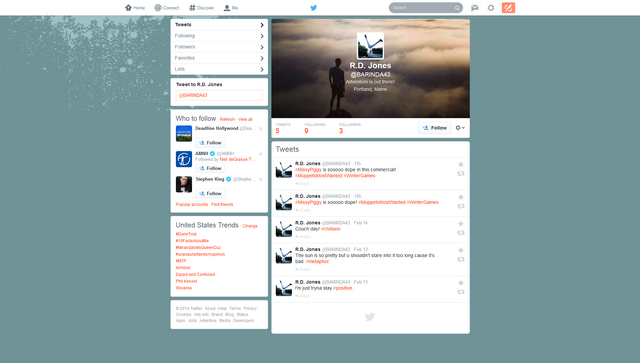640x363 pixels.
Task: Open Find friends link
Action: point(222,205)
